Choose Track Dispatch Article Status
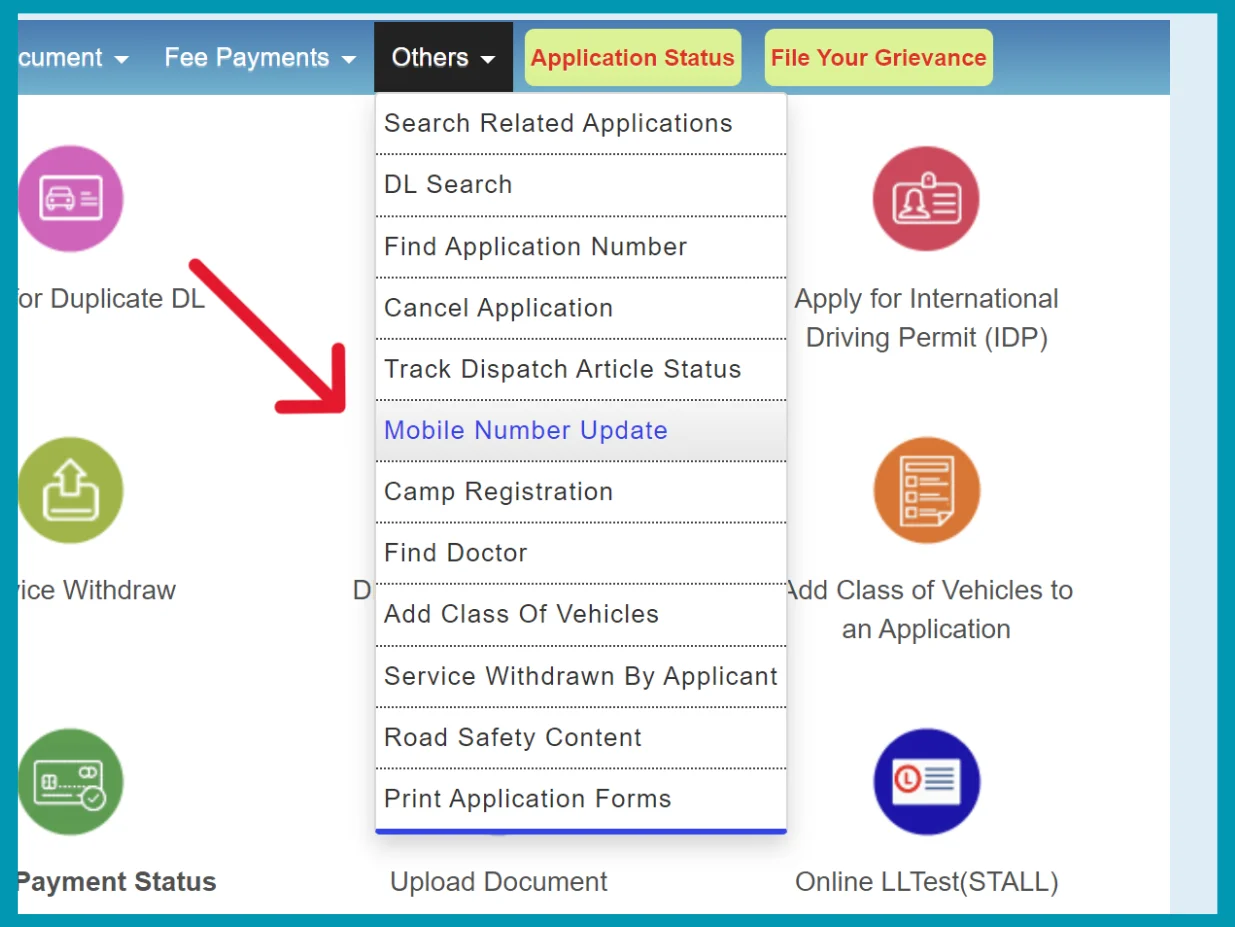 pos(562,369)
